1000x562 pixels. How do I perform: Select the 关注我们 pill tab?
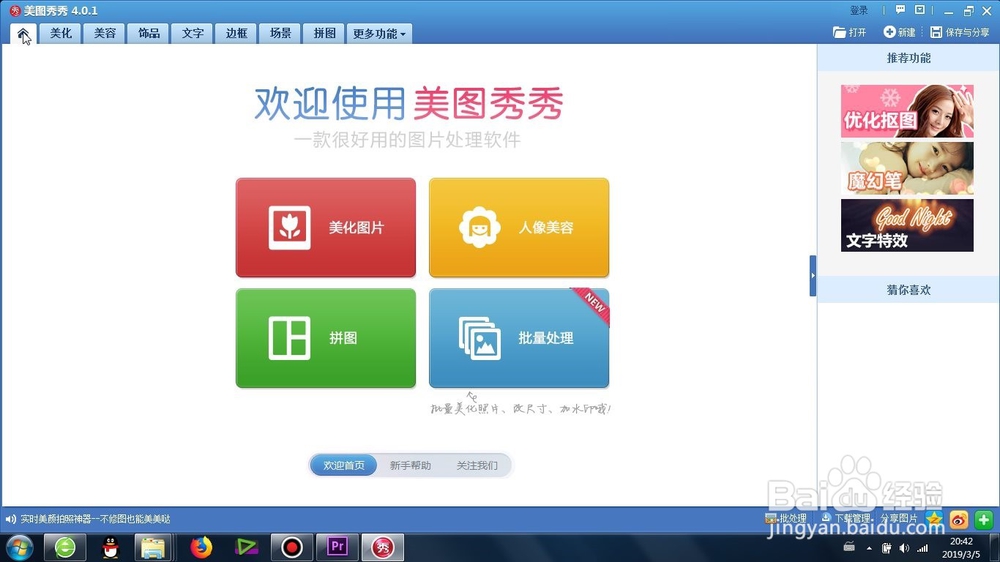pos(477,466)
